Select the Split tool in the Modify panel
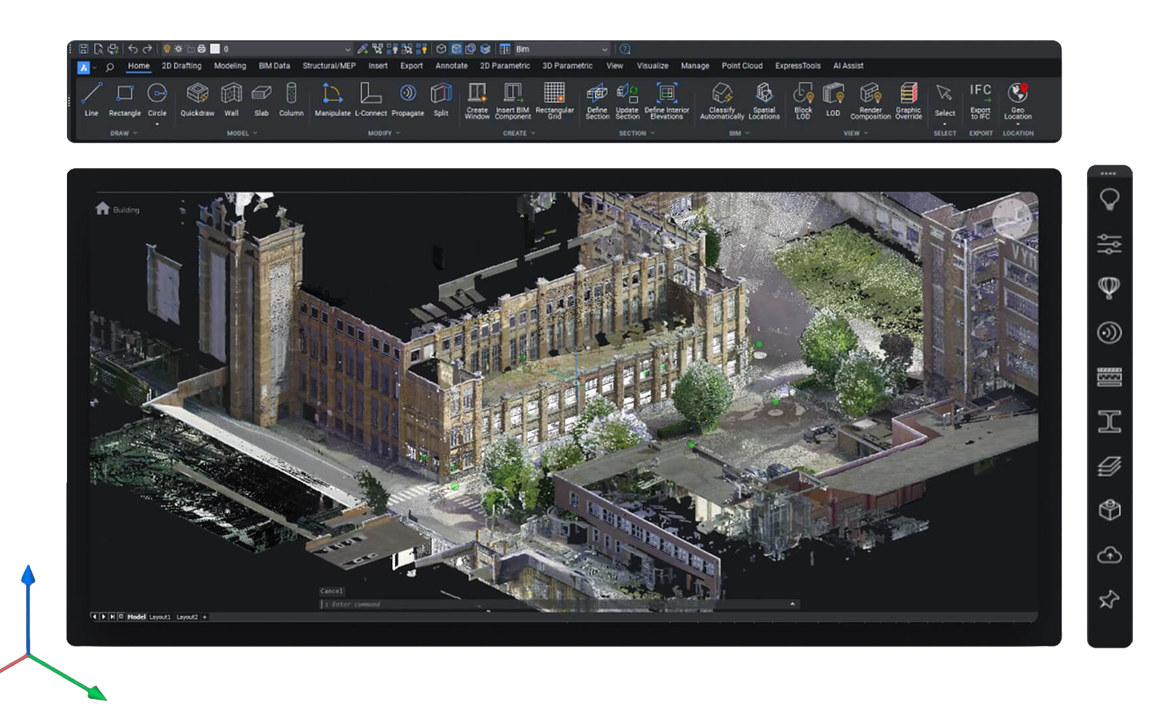This screenshot has width=1172, height=710. 441,97
